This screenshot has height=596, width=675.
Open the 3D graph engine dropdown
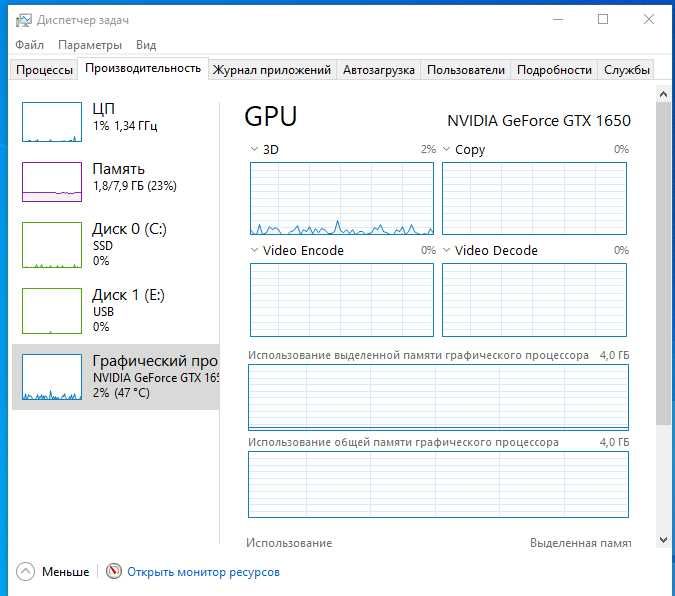pyautogui.click(x=254, y=149)
